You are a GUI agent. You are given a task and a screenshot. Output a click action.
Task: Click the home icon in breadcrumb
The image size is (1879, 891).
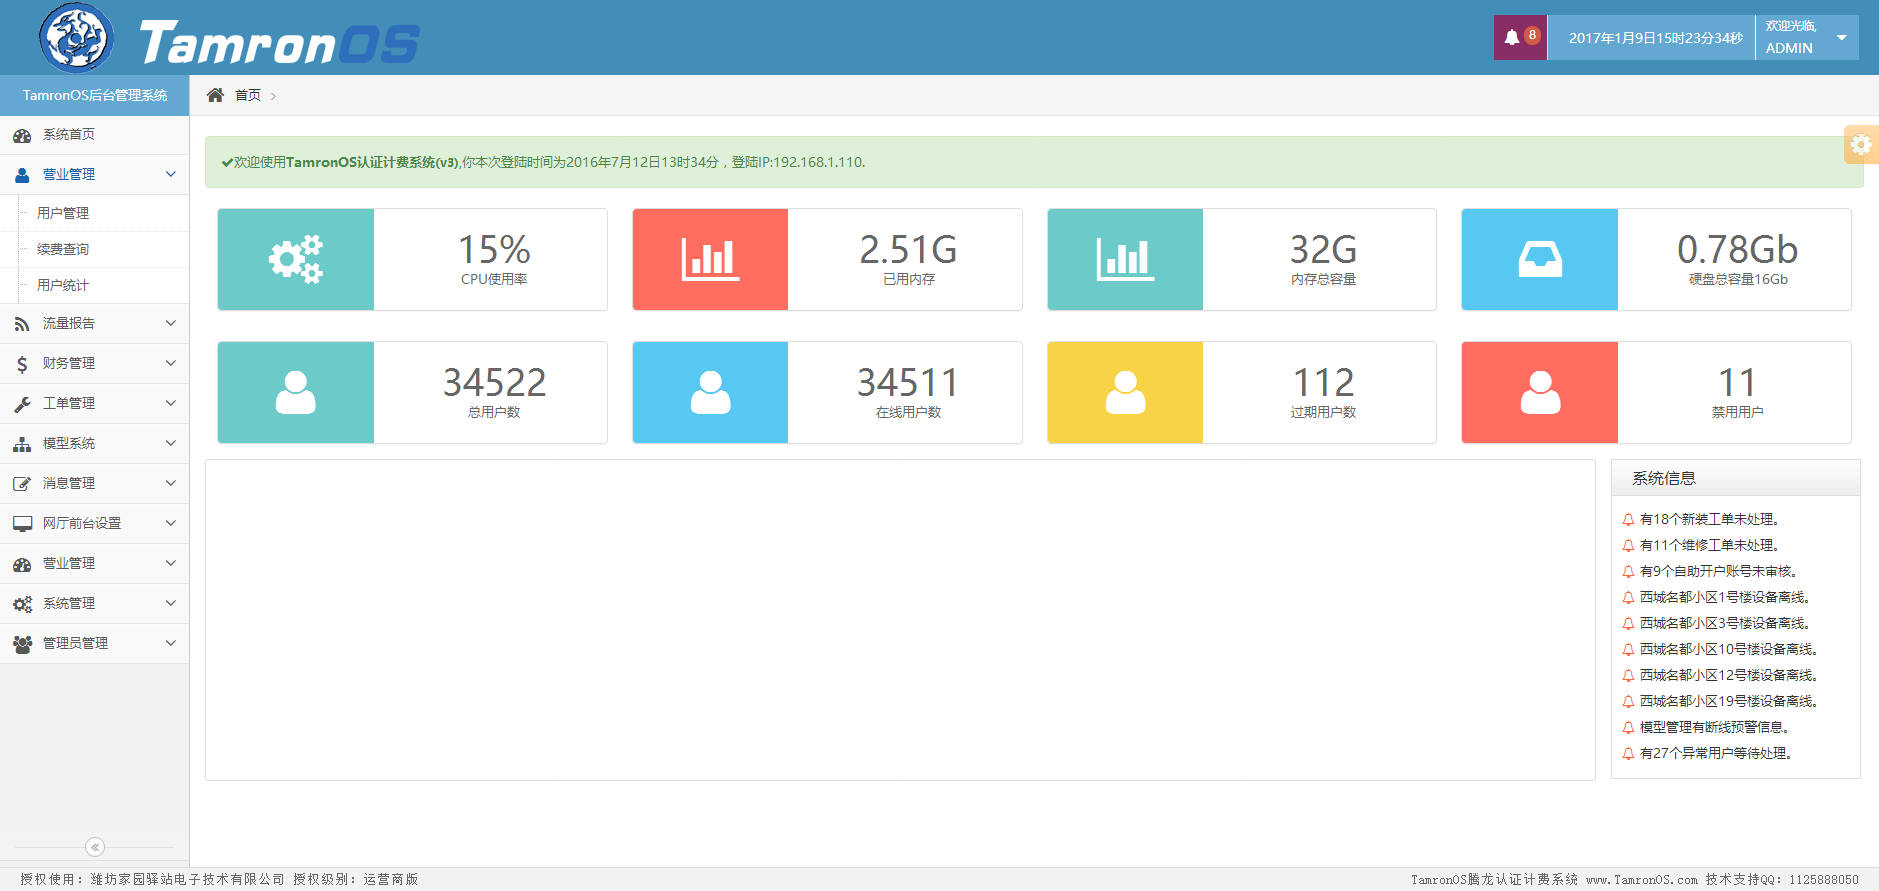pyautogui.click(x=215, y=95)
